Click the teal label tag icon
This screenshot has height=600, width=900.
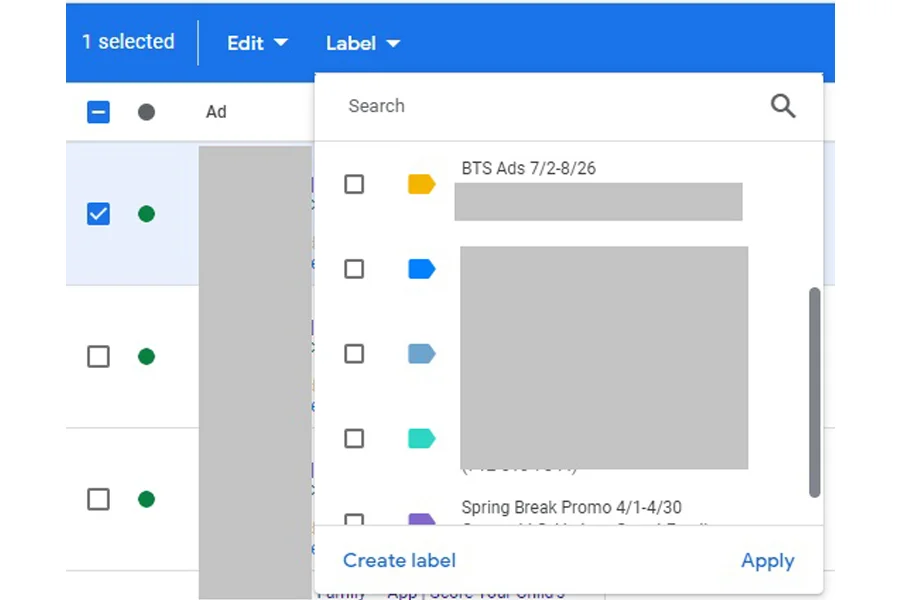[421, 439]
